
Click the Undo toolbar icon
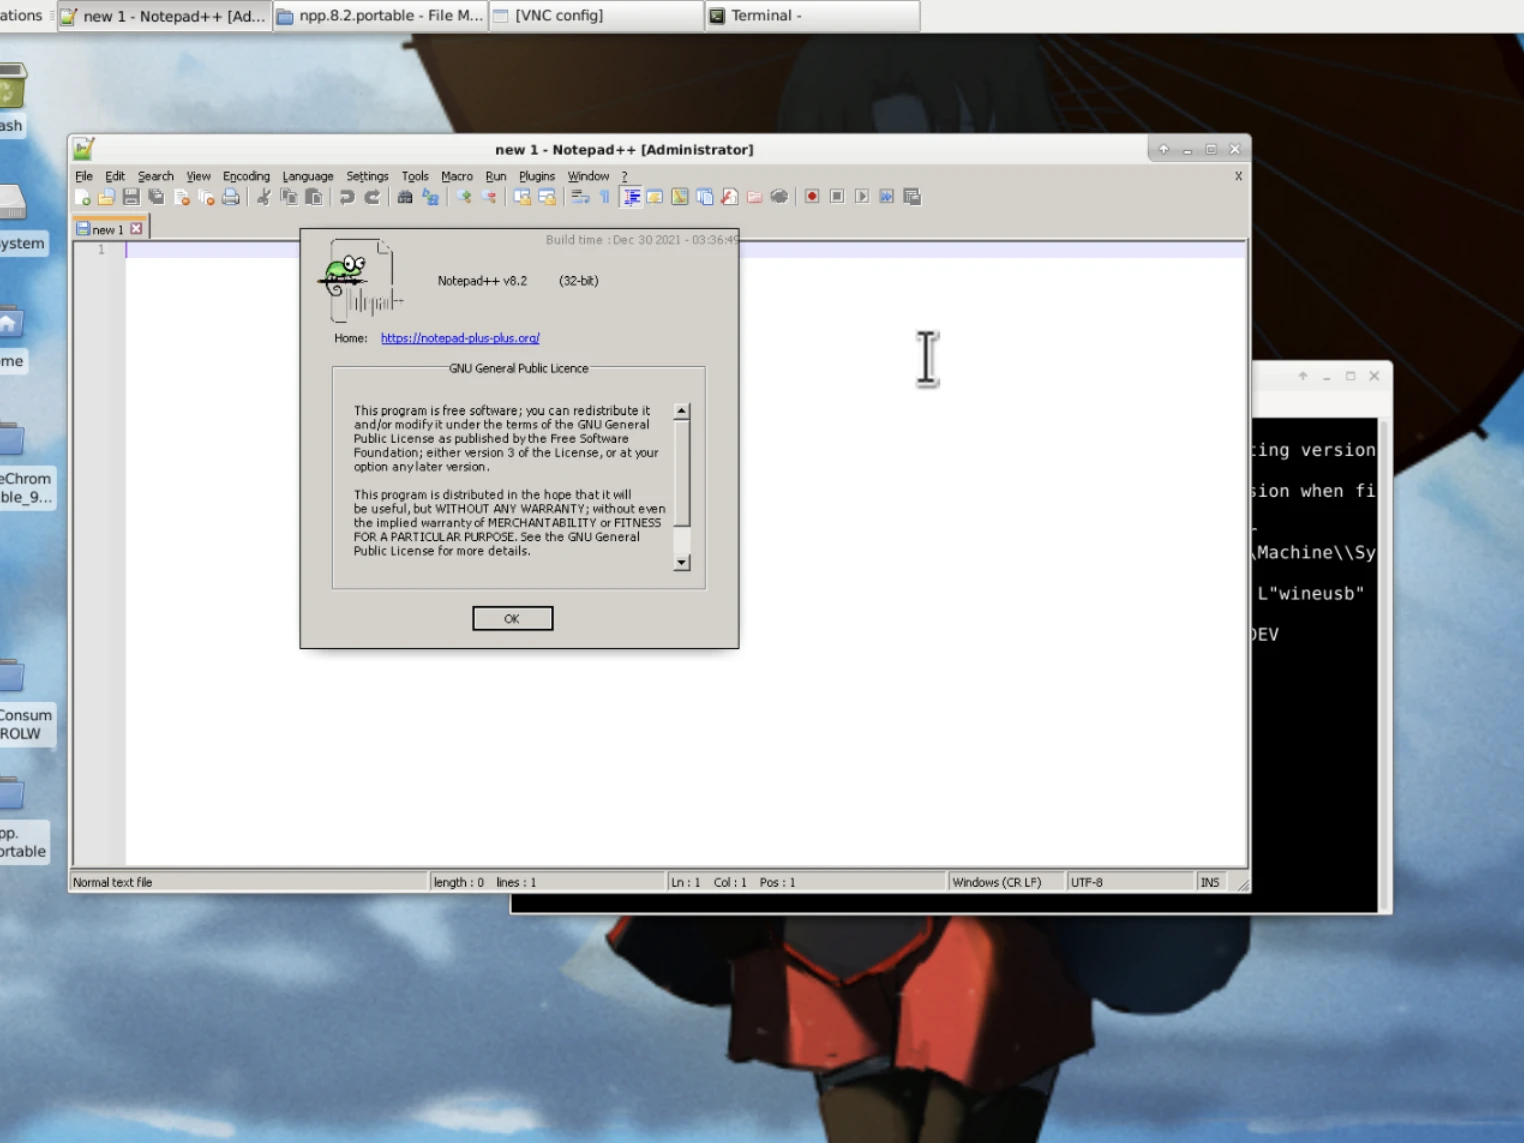(346, 197)
